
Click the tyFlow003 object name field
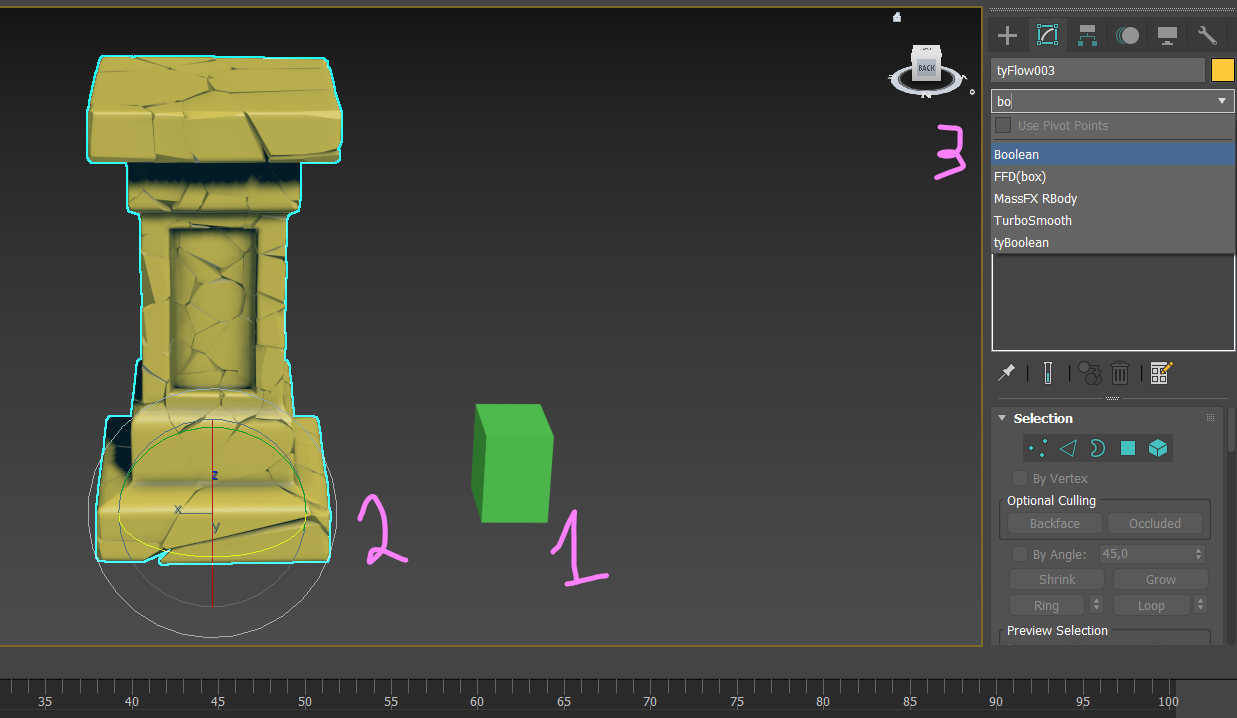1097,71
